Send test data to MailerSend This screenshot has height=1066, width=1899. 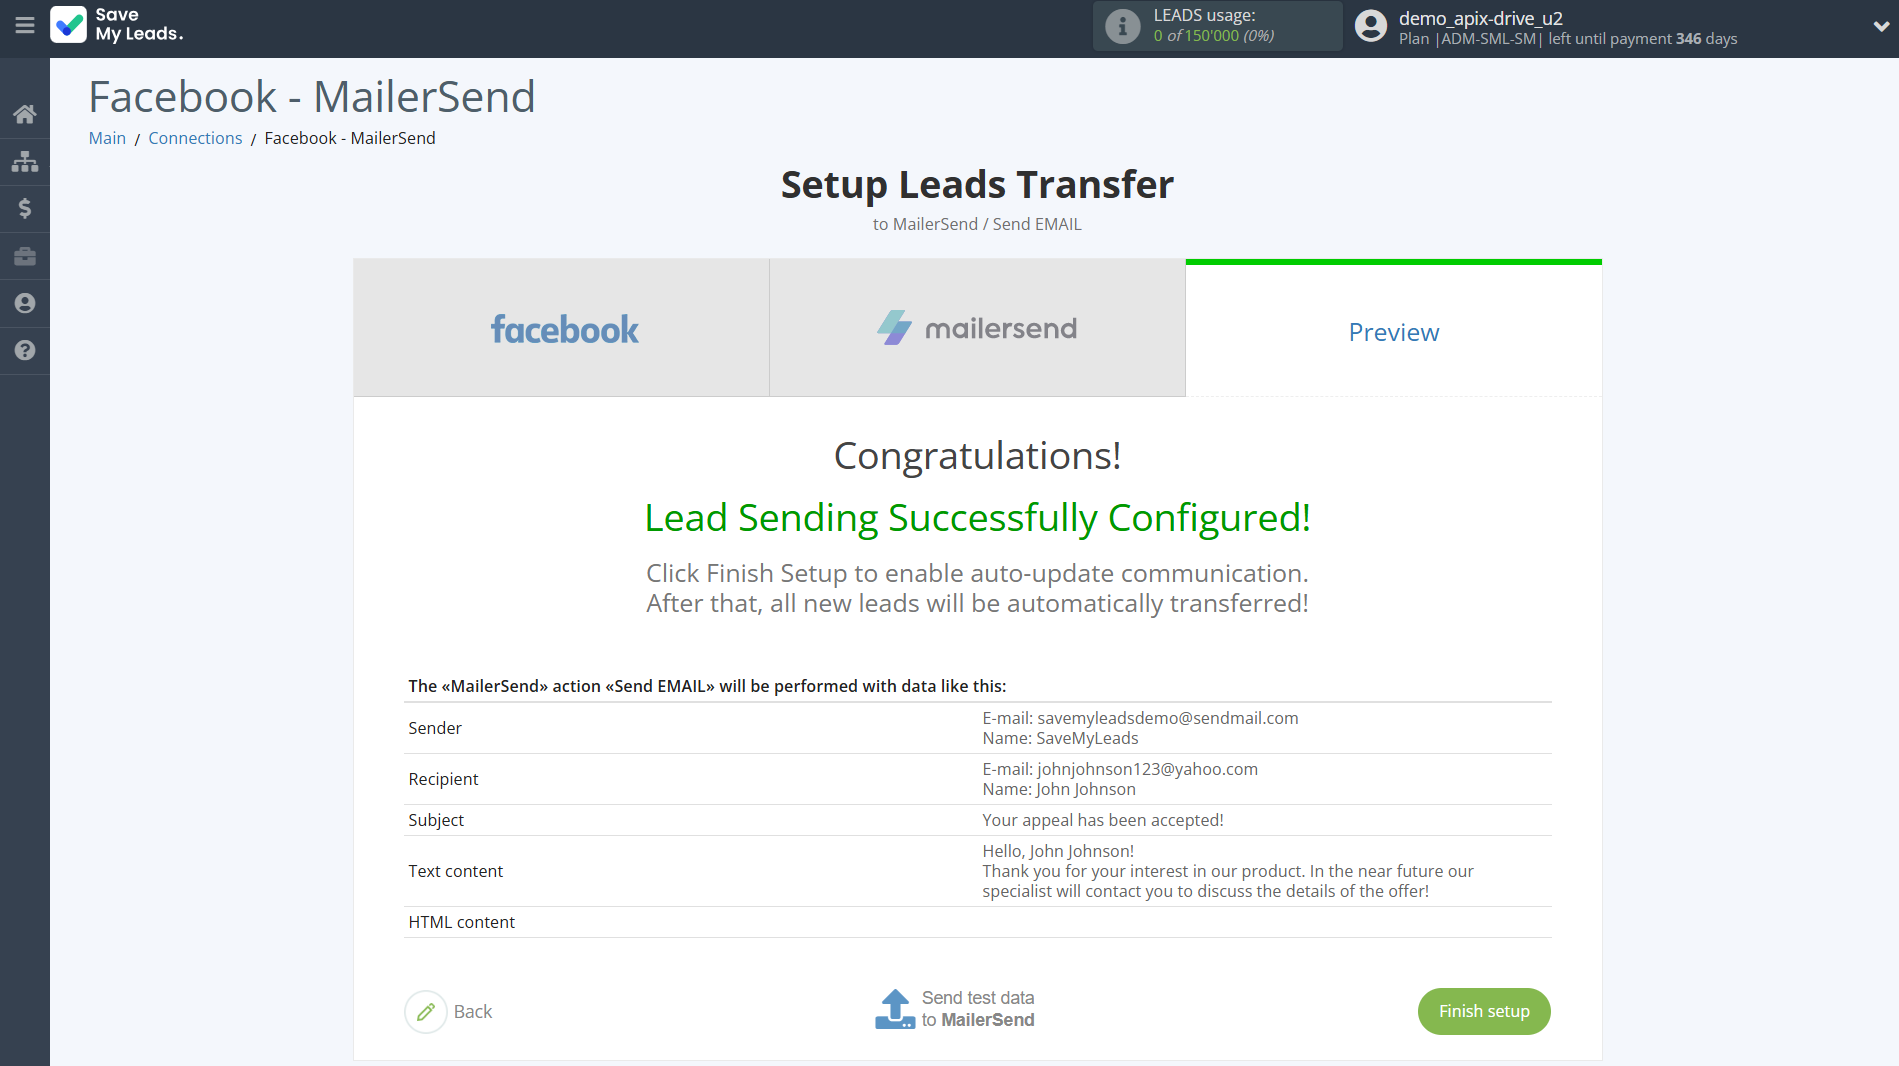[x=955, y=1009]
